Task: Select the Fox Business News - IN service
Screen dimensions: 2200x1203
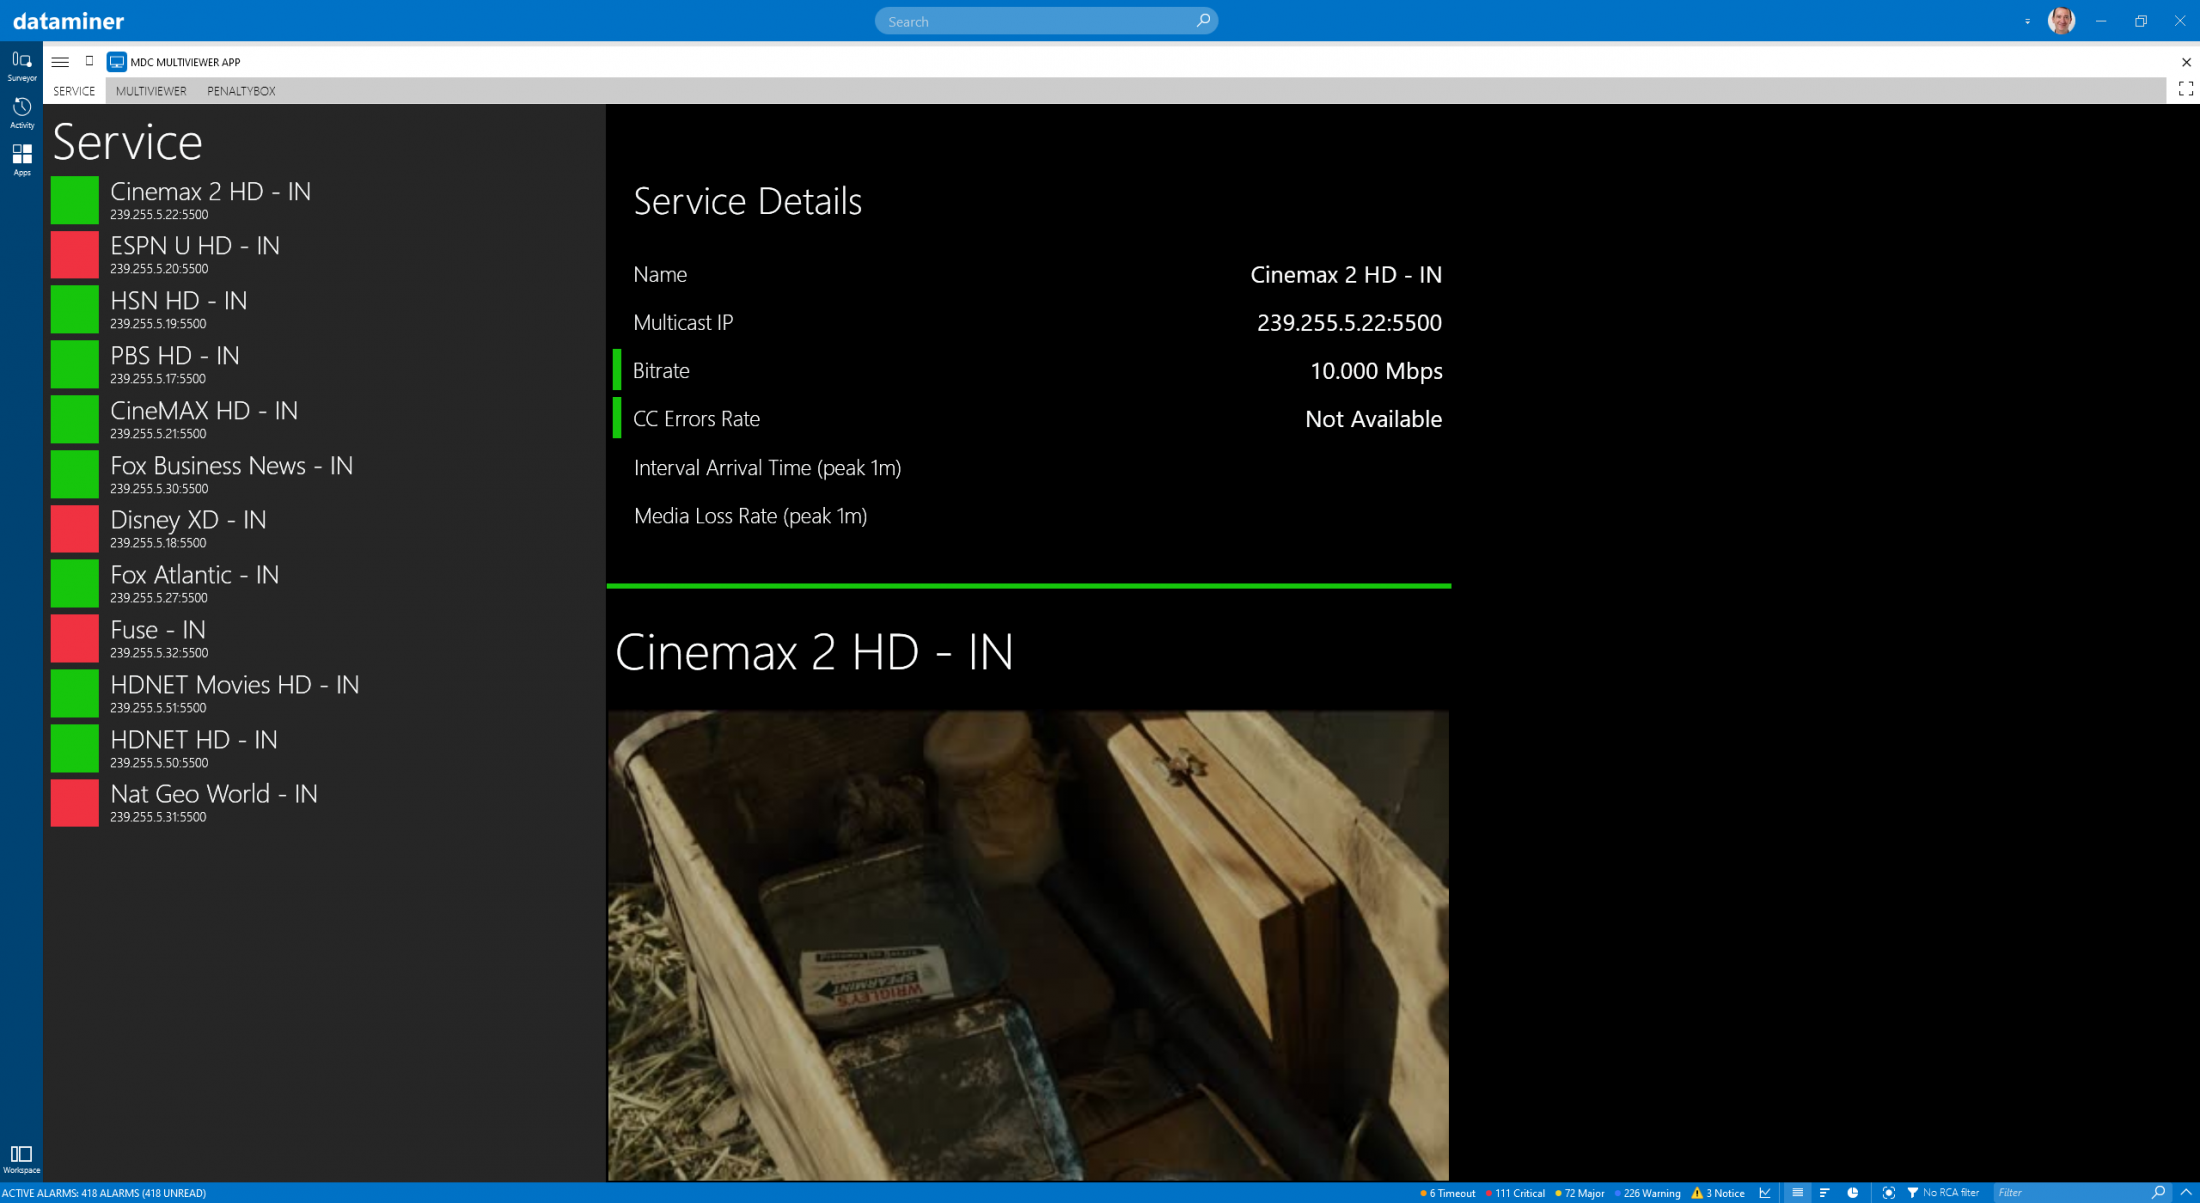Action: pyautogui.click(x=325, y=474)
